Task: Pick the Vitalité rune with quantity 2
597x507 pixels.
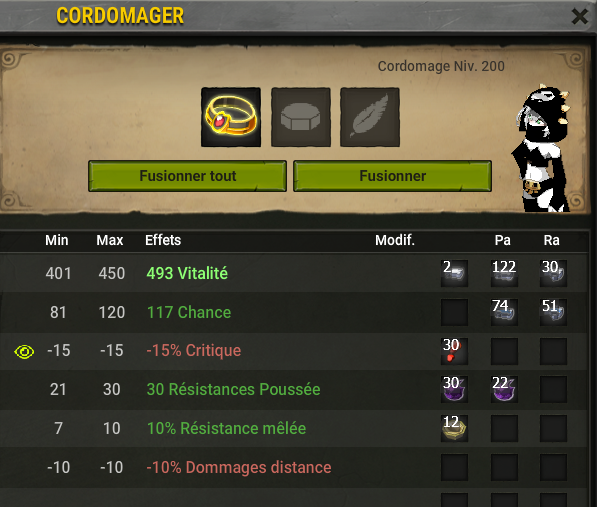Action: coord(454,273)
